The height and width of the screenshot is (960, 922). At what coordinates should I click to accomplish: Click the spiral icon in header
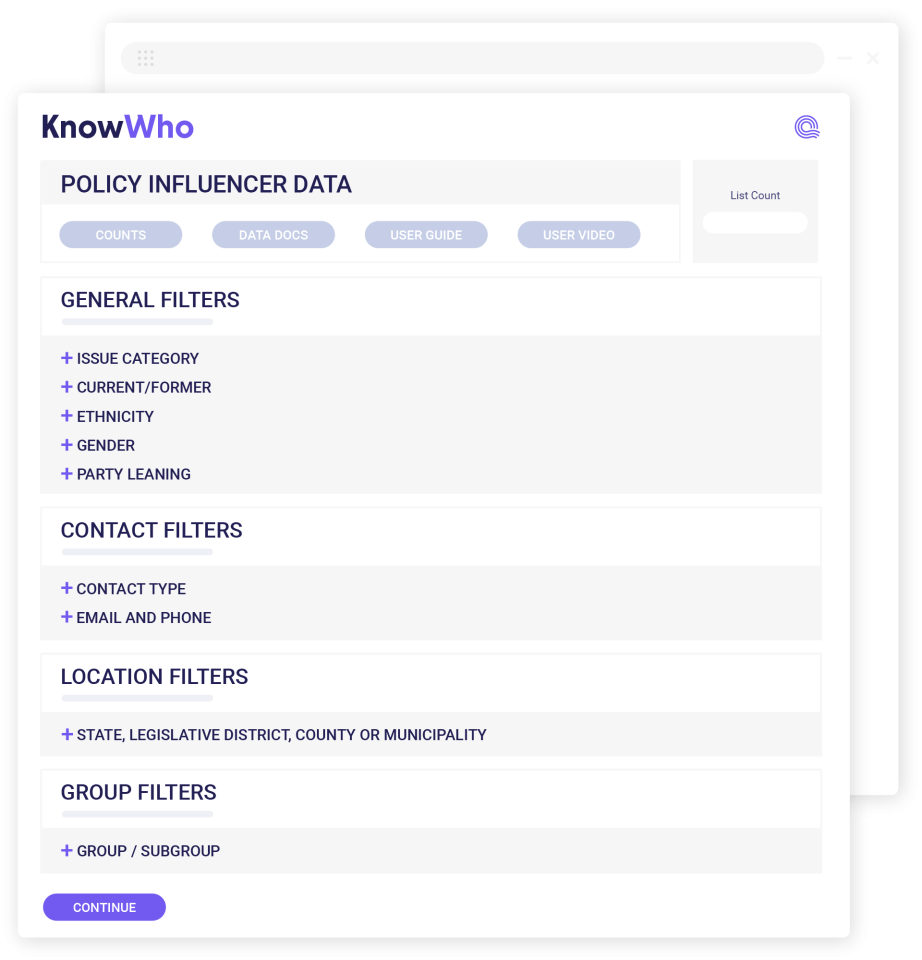pyautogui.click(x=806, y=127)
